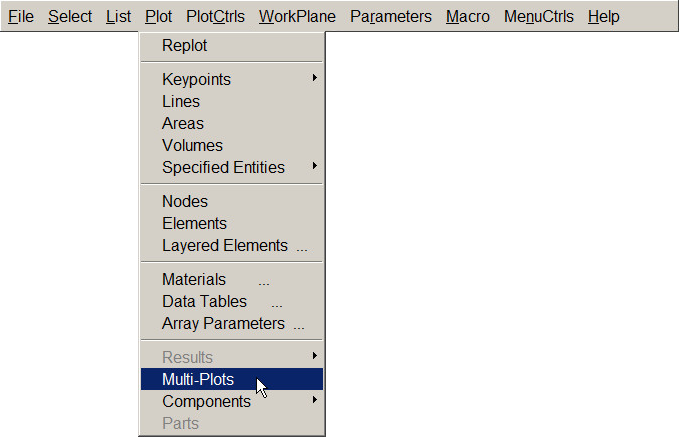Choose Replot from the Plot menu

(x=185, y=45)
